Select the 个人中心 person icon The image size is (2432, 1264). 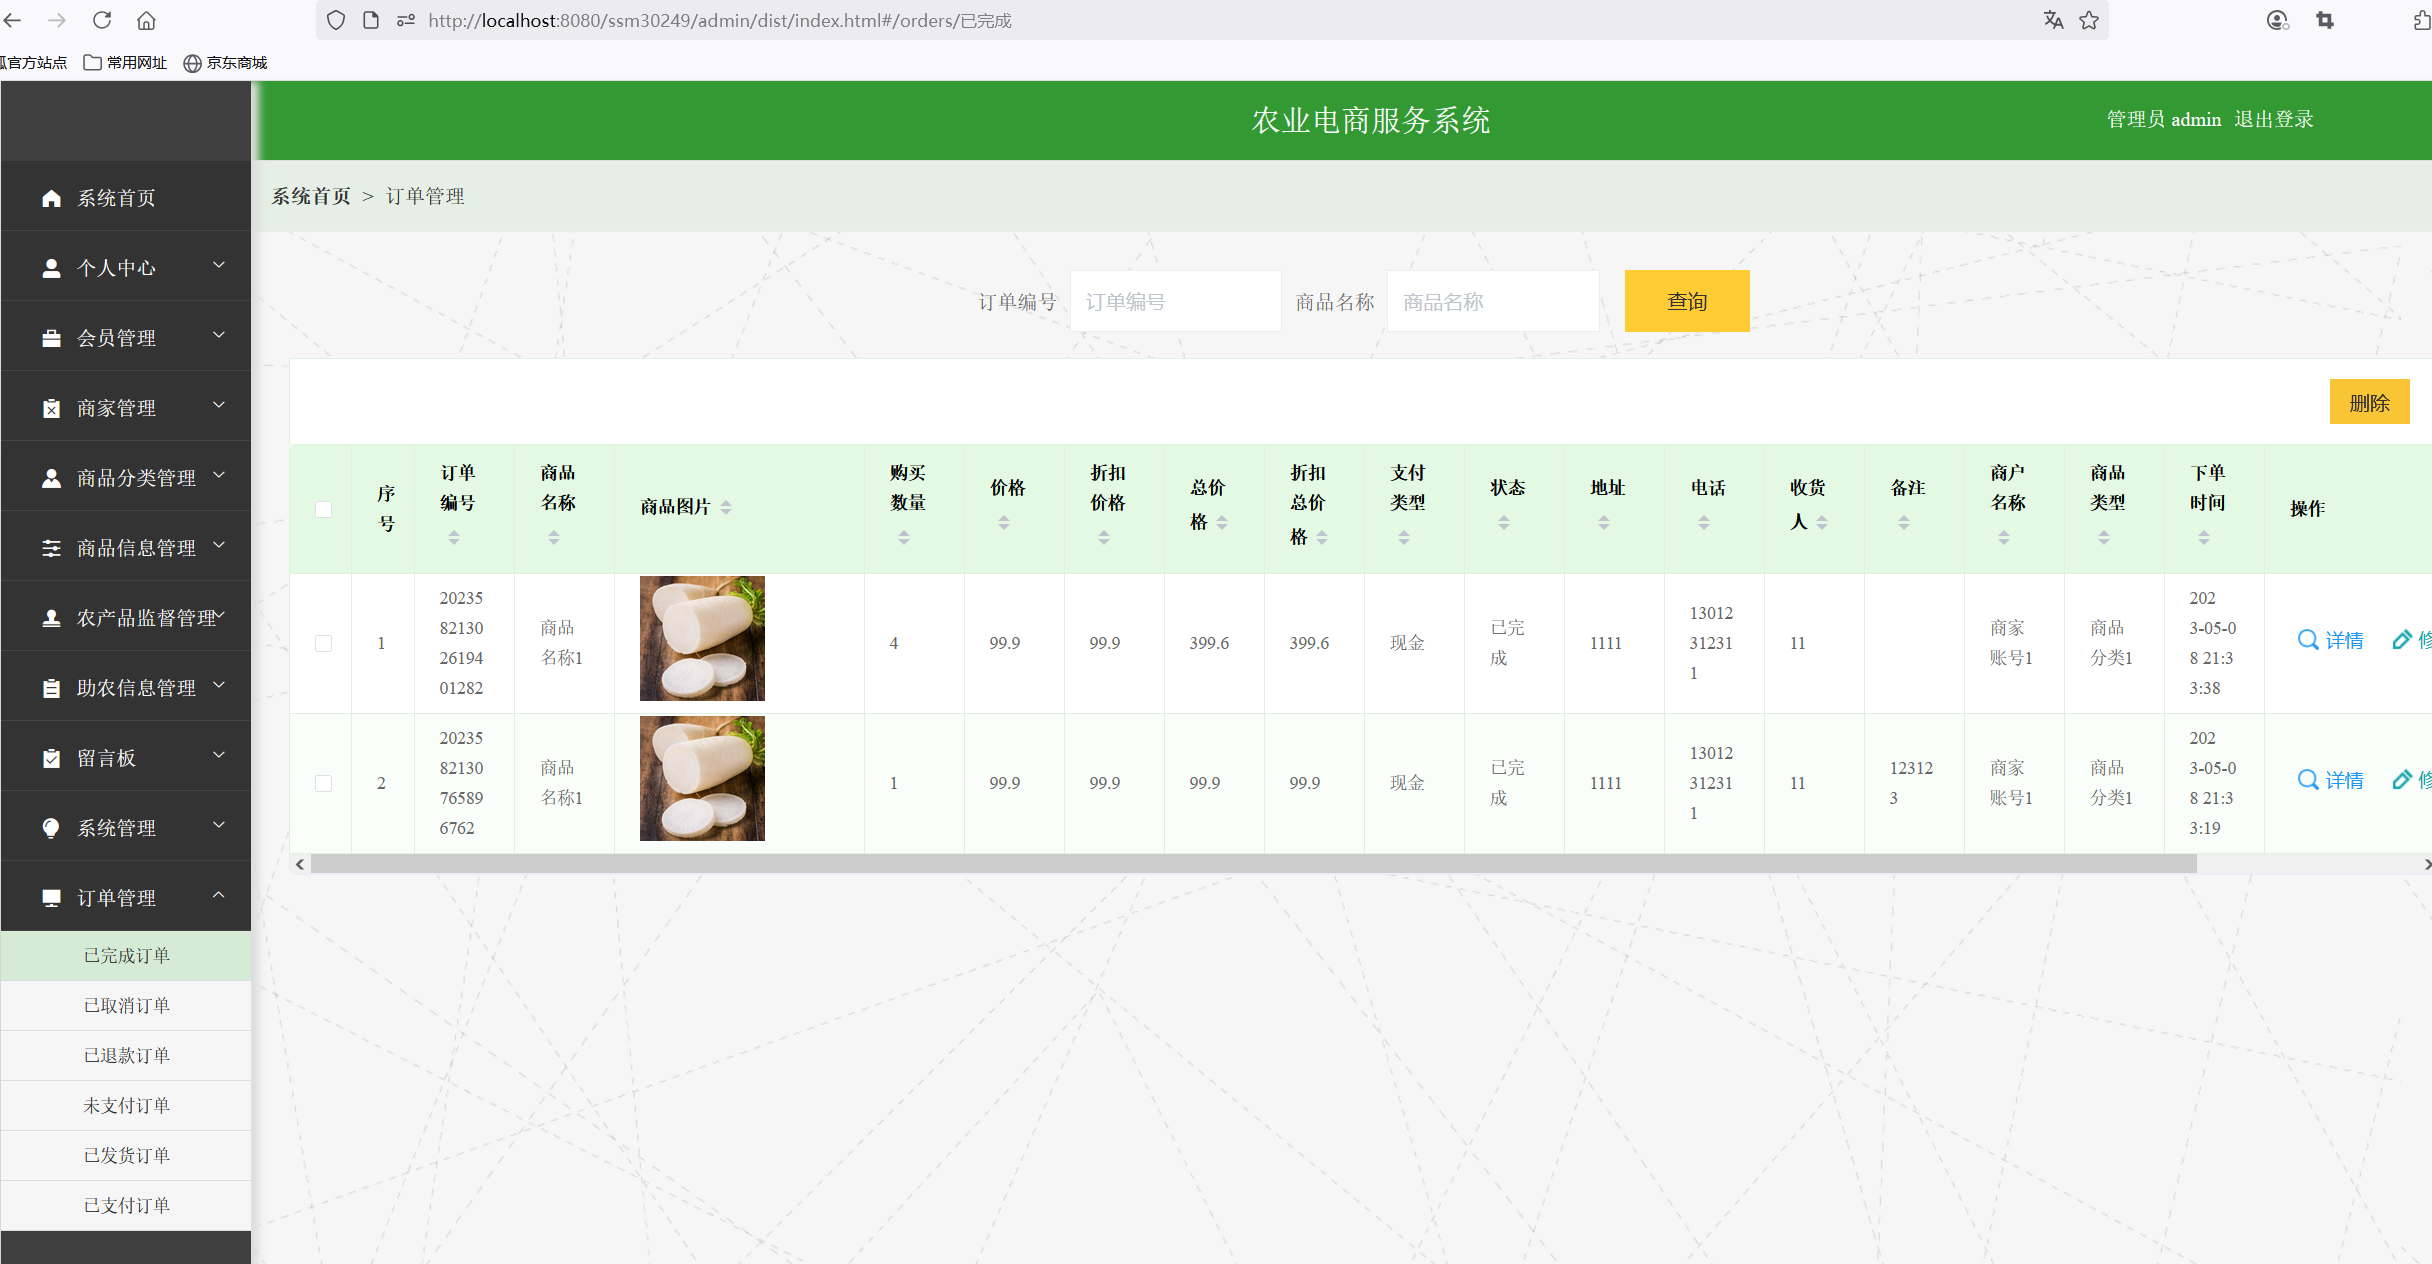tap(51, 267)
